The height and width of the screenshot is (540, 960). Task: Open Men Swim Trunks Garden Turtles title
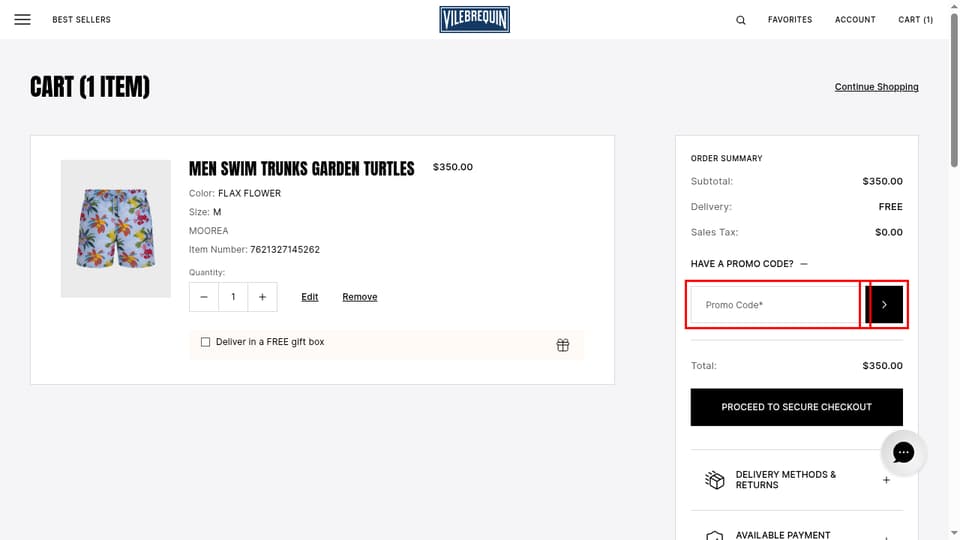(x=301, y=168)
